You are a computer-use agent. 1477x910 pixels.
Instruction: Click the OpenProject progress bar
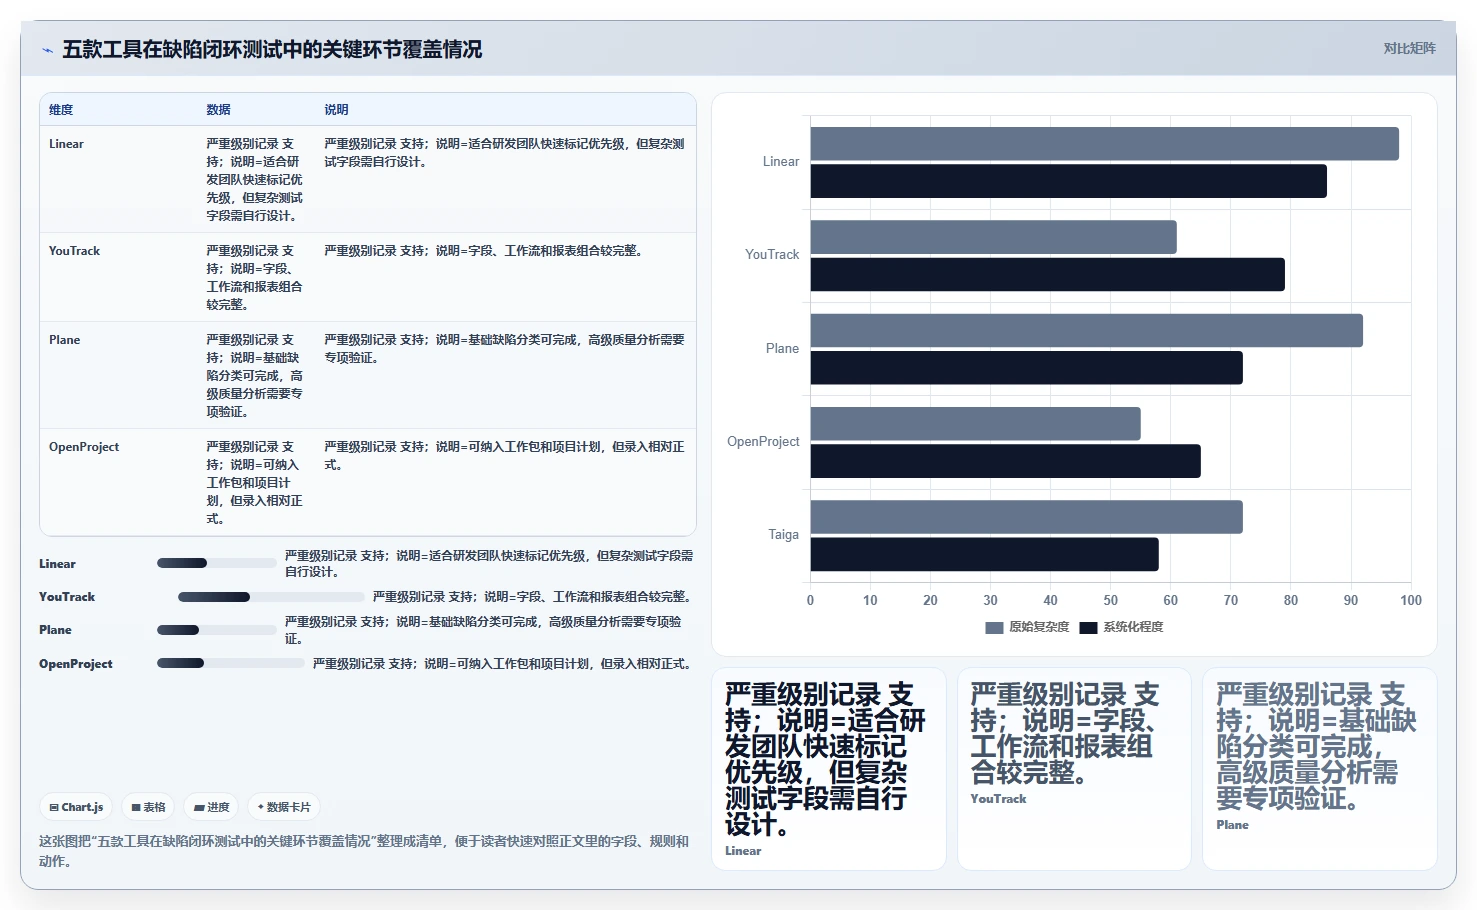pyautogui.click(x=230, y=663)
